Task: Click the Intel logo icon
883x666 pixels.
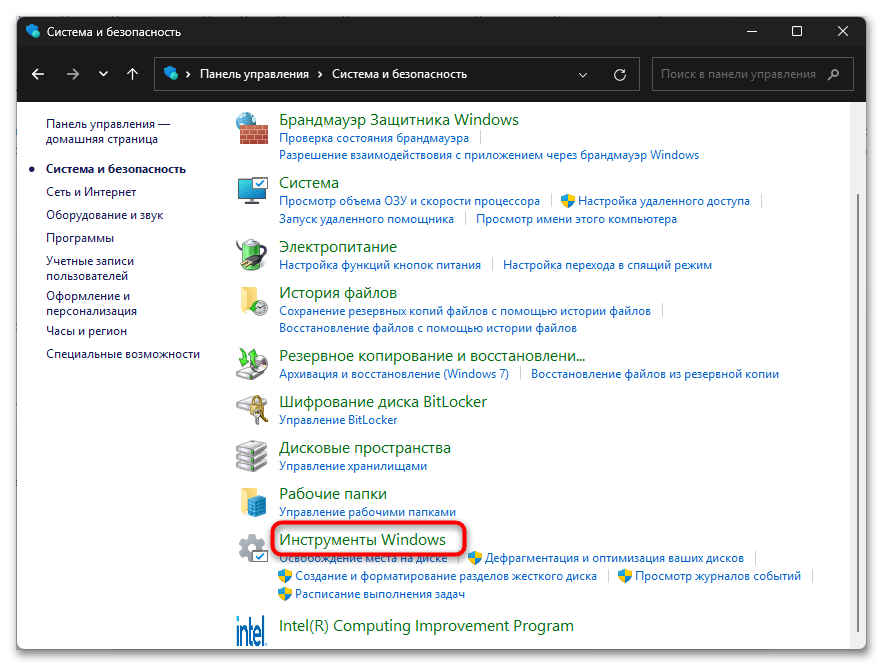Action: click(251, 631)
